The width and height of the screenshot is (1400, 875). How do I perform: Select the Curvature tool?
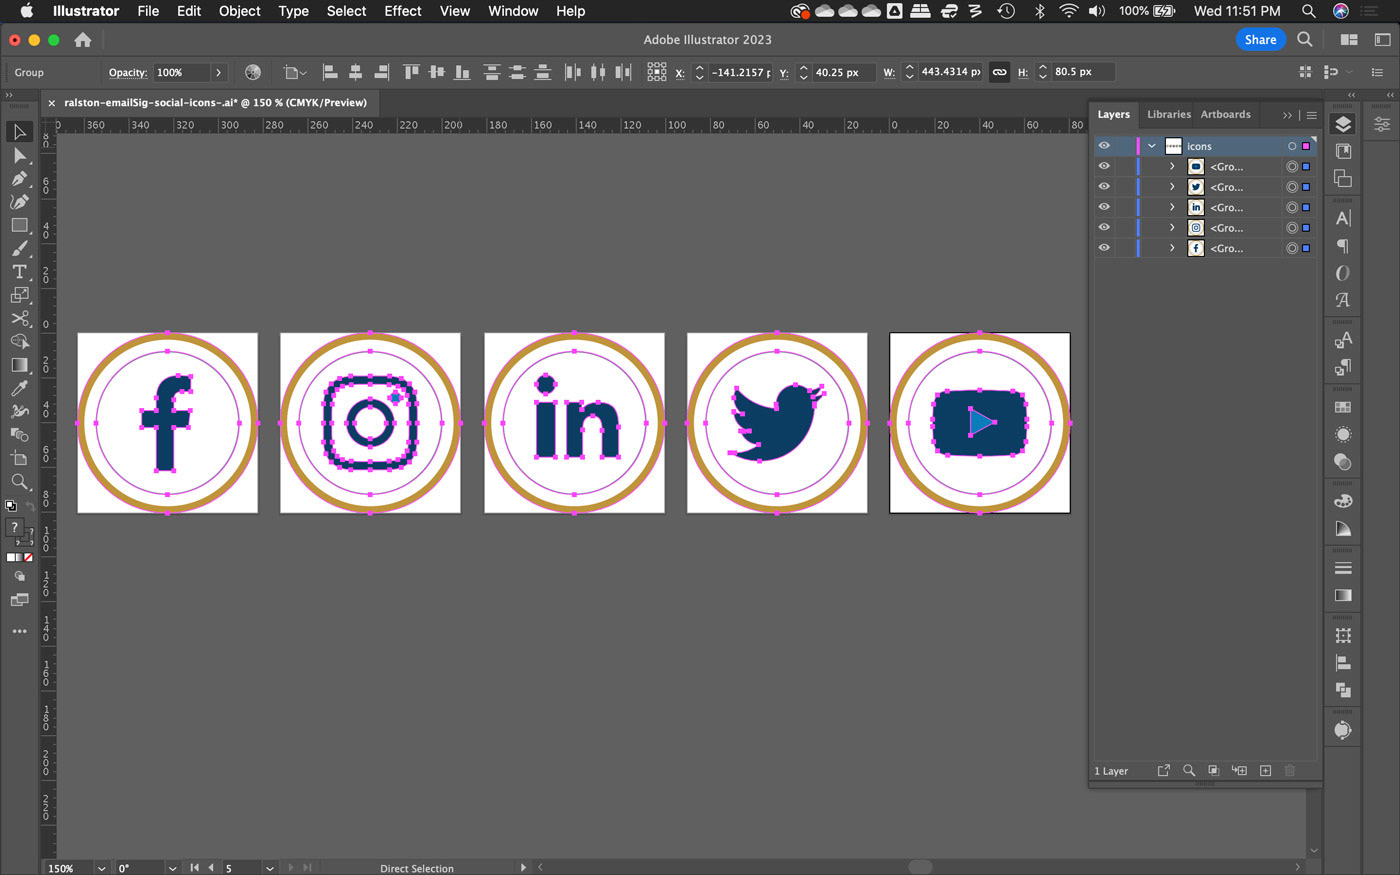(x=19, y=202)
